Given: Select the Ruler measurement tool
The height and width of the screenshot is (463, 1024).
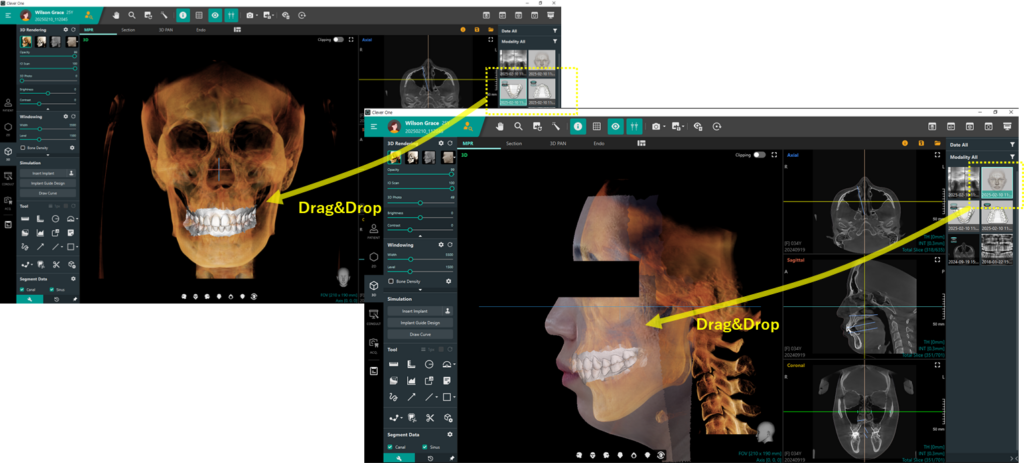Looking at the screenshot, I should (392, 365).
